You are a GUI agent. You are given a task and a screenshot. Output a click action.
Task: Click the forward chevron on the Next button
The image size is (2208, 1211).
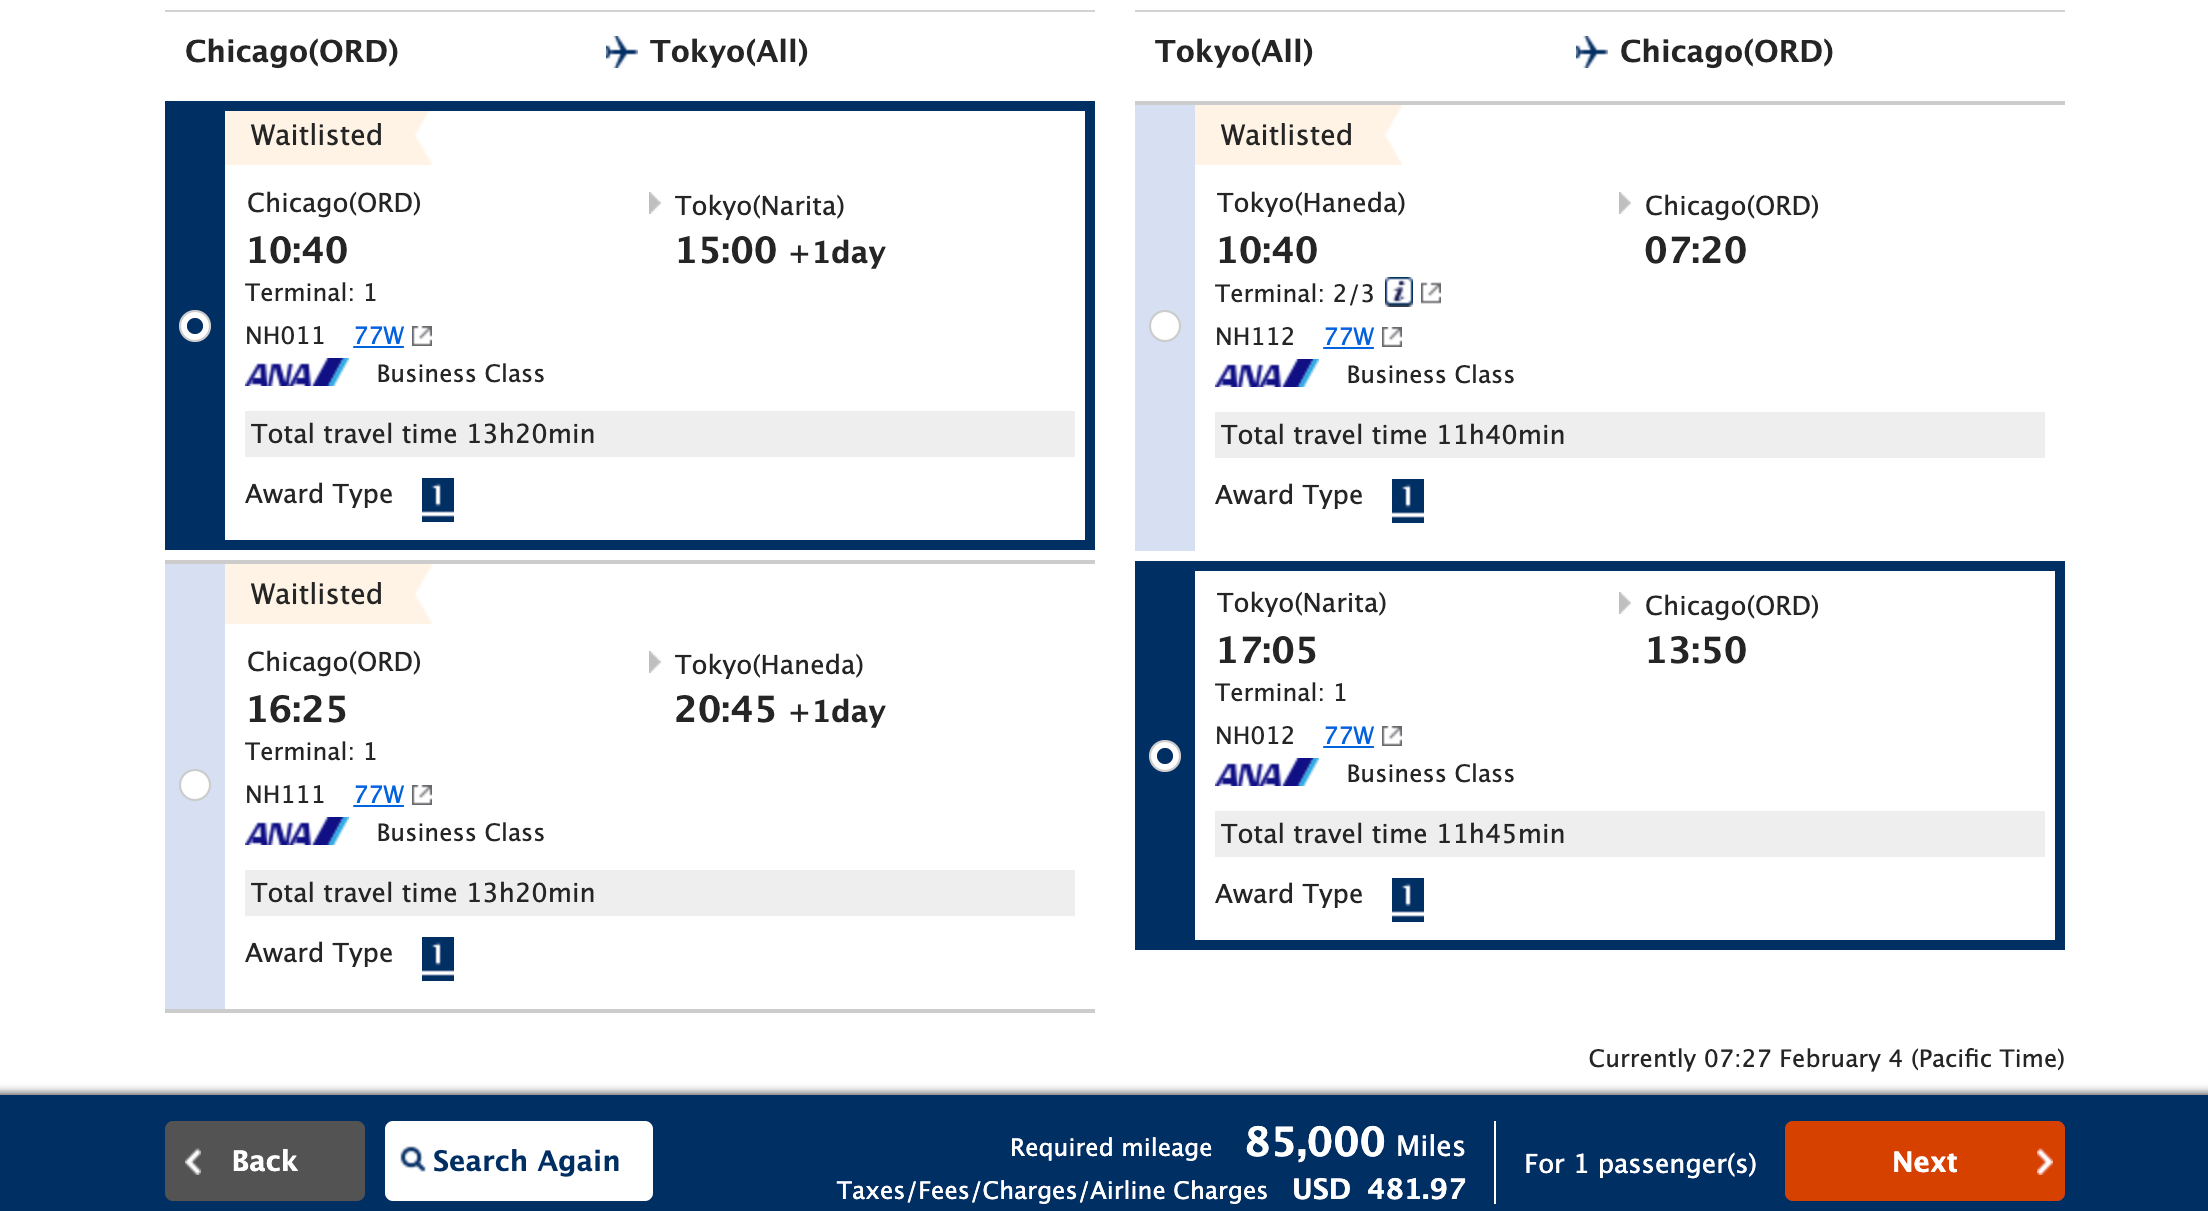2044,1161
